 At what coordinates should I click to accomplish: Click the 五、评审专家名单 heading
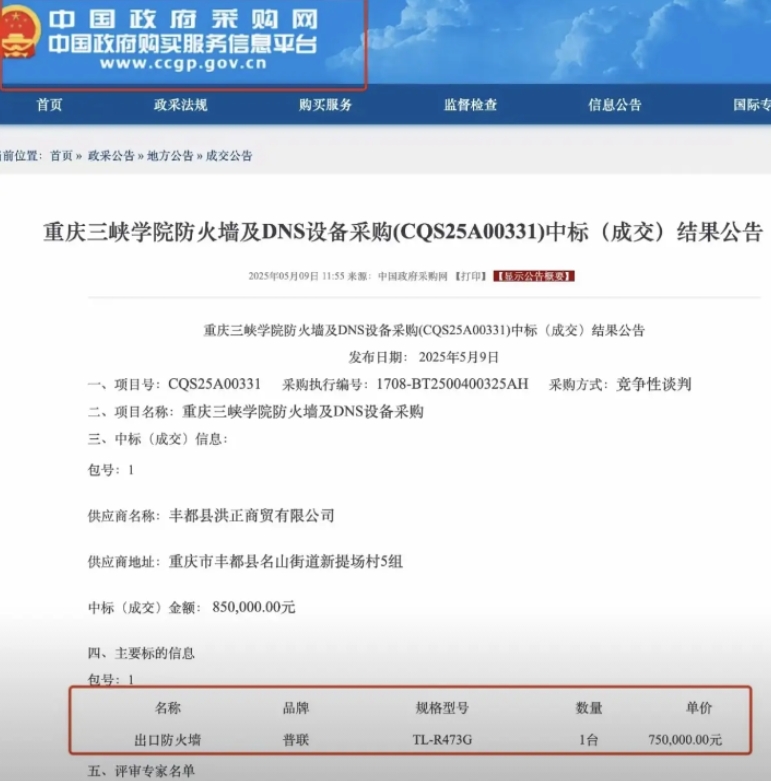click(141, 771)
